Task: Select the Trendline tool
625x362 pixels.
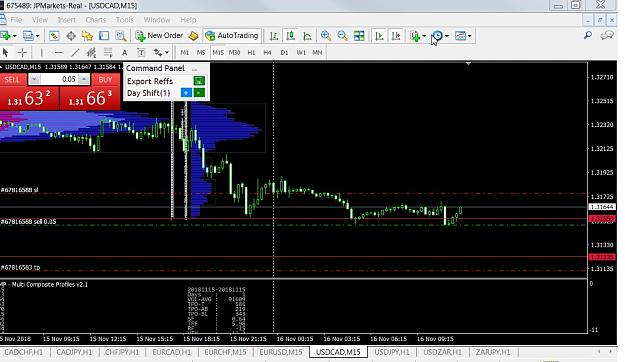Action: (75, 52)
